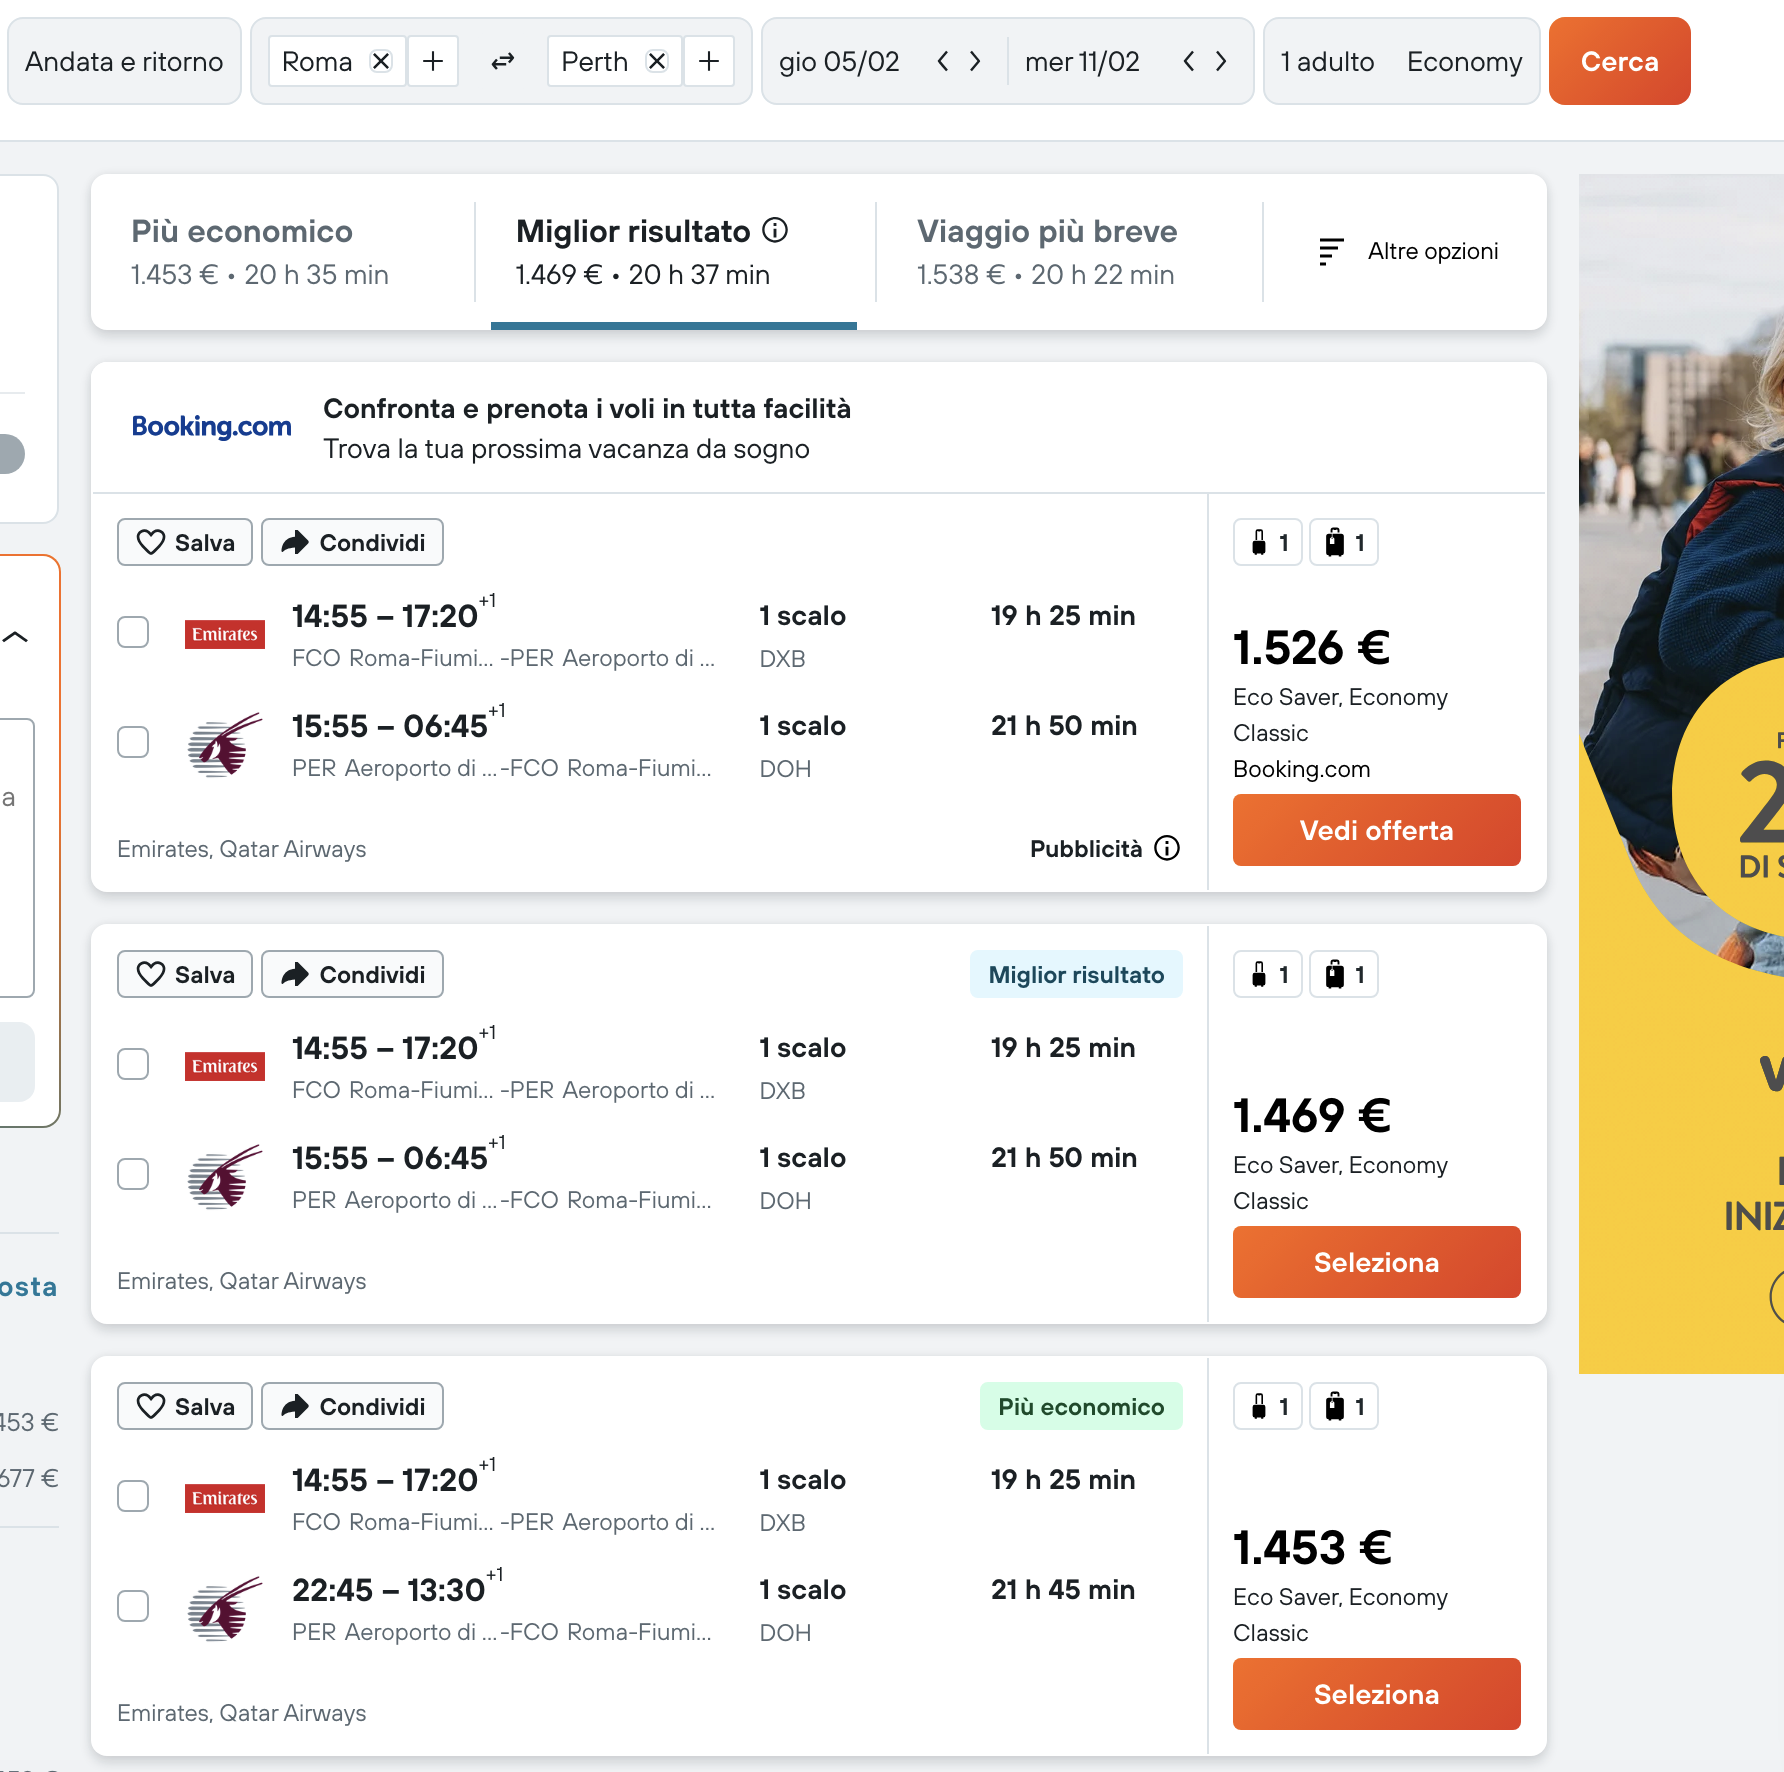Save the 1.469 € flight with heart
Viewport: 1784px width, 1772px height.
tap(185, 974)
